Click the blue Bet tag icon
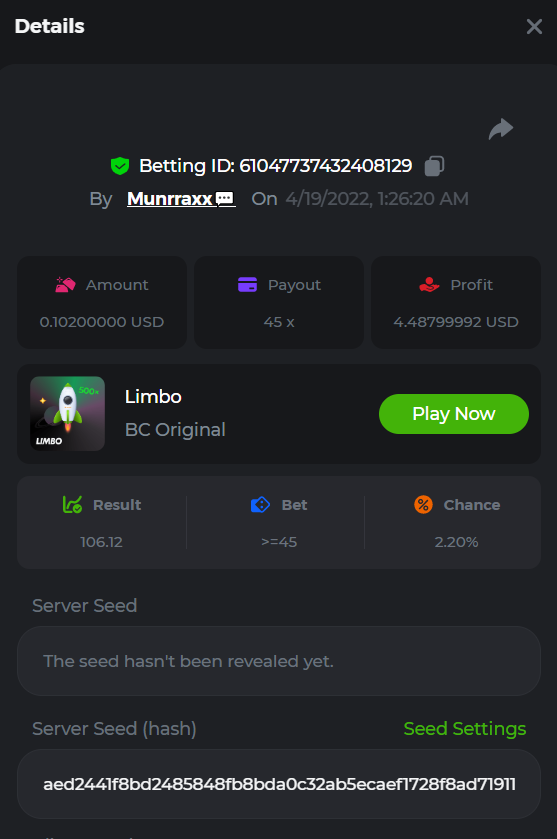The height and width of the screenshot is (839, 557). (x=260, y=505)
